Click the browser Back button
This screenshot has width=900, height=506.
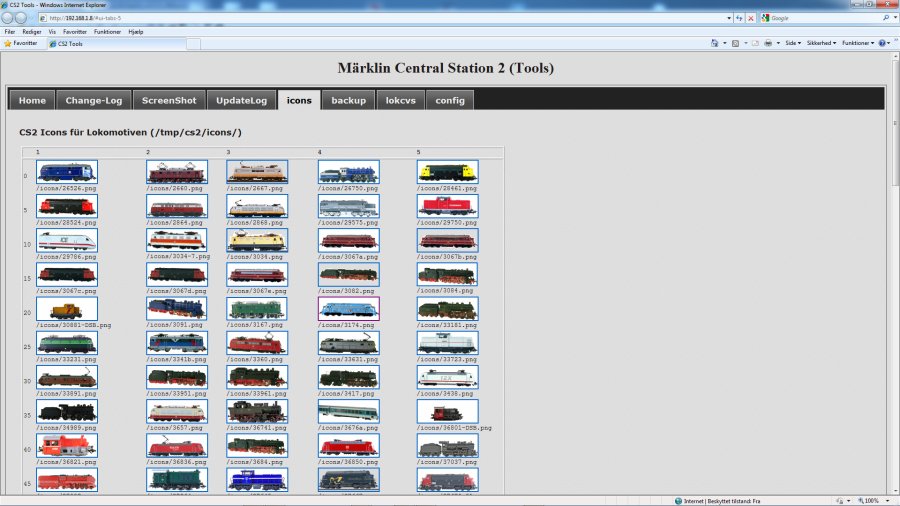7,18
